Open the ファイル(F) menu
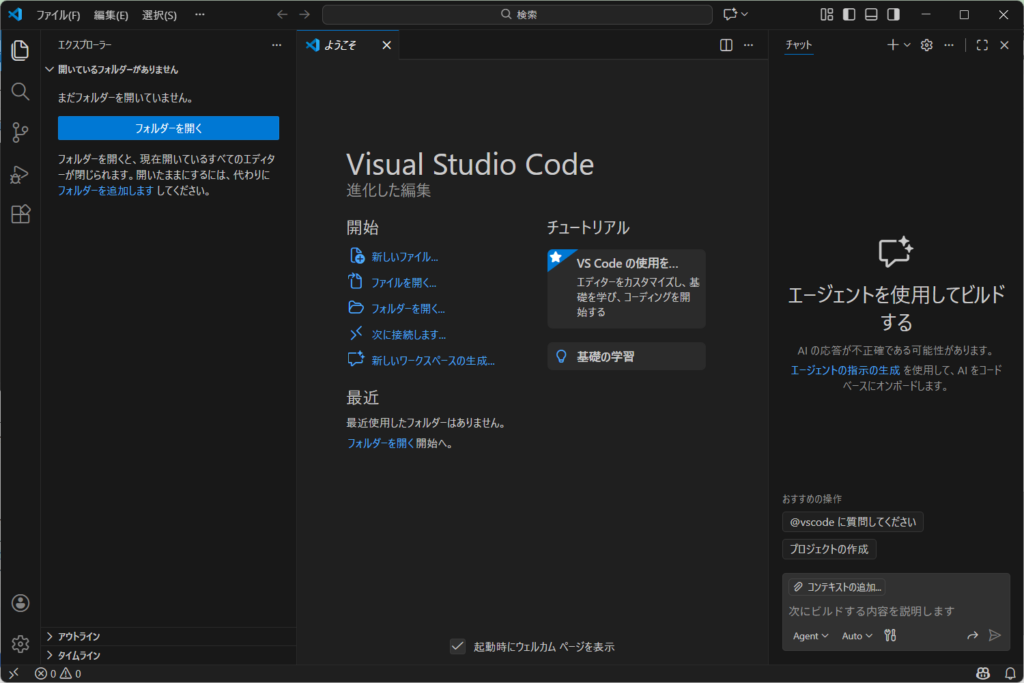This screenshot has height=683, width=1024. pyautogui.click(x=58, y=15)
